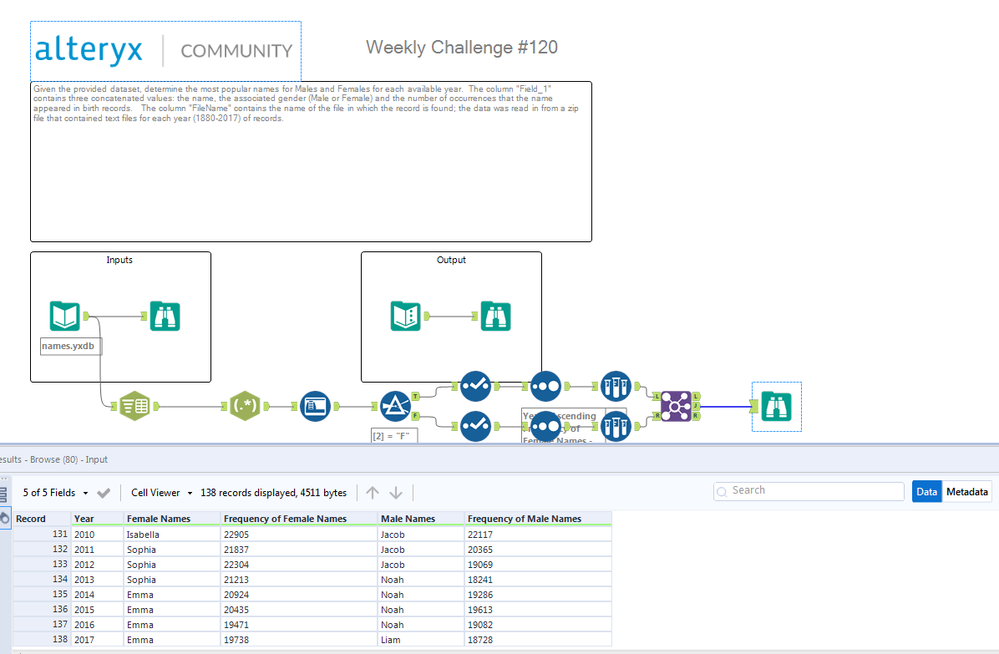Click the J output anchor of Join

point(696,406)
